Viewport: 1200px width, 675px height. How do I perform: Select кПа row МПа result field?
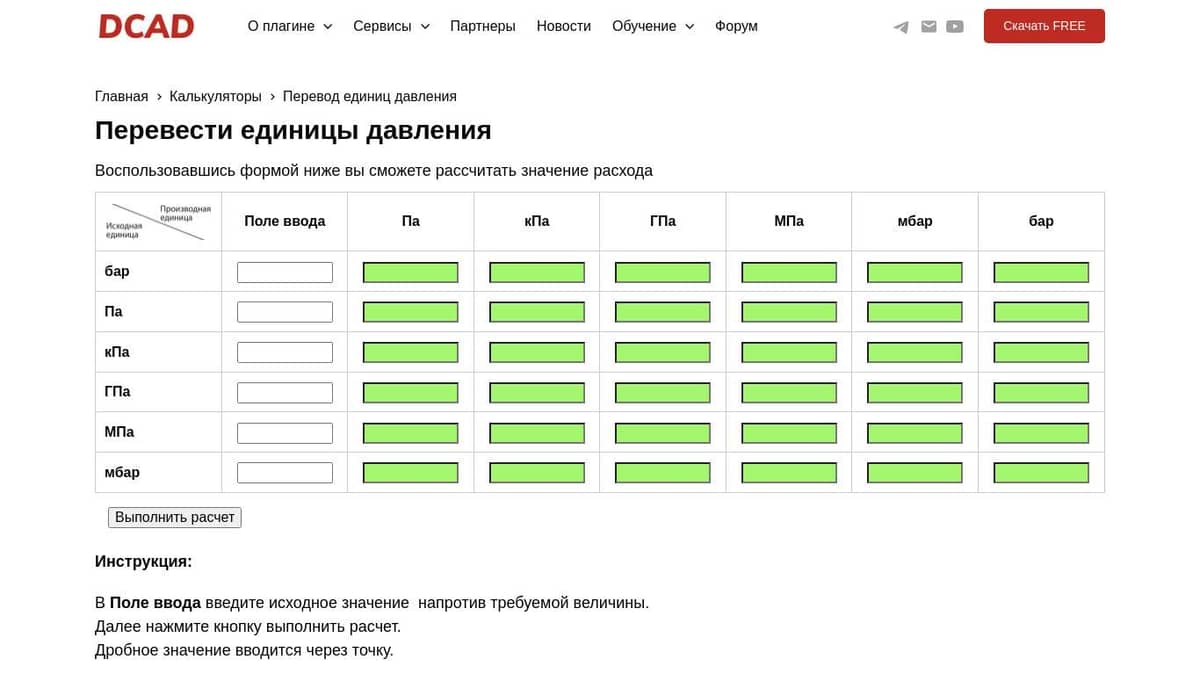(x=789, y=352)
